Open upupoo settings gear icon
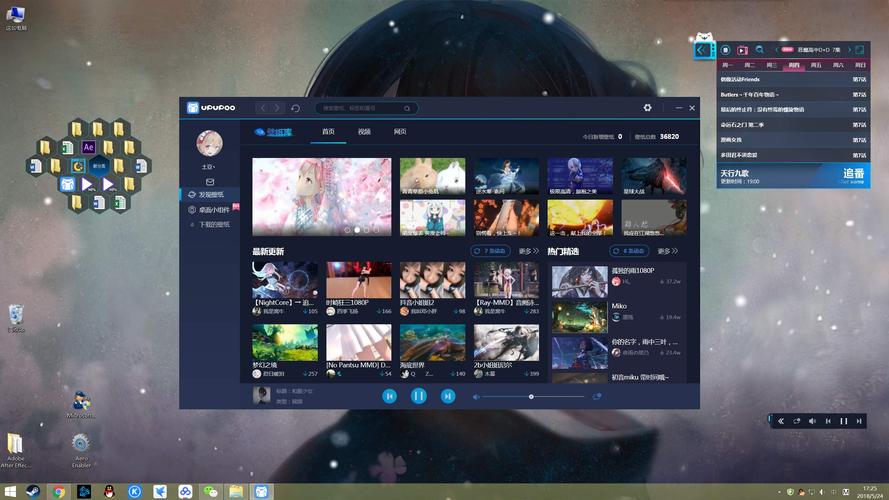 [647, 108]
